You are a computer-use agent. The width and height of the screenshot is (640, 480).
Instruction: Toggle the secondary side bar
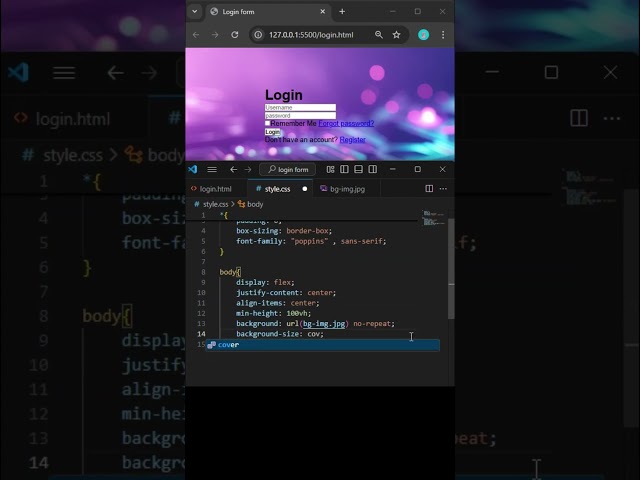373,169
